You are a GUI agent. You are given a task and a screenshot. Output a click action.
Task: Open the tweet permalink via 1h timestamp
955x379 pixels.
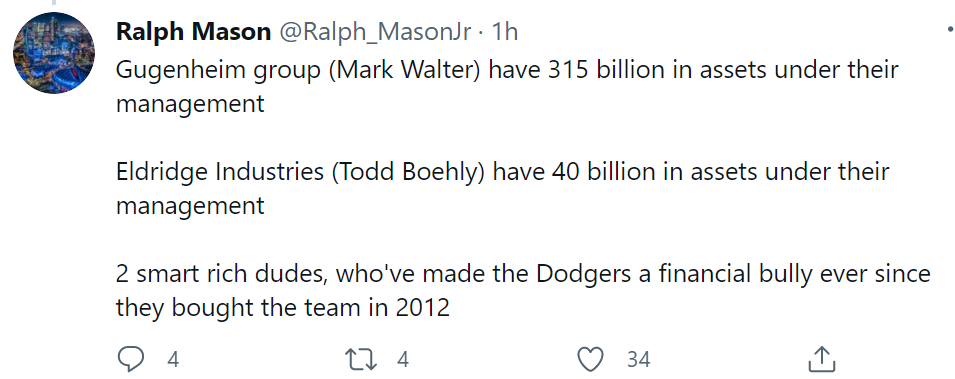504,31
